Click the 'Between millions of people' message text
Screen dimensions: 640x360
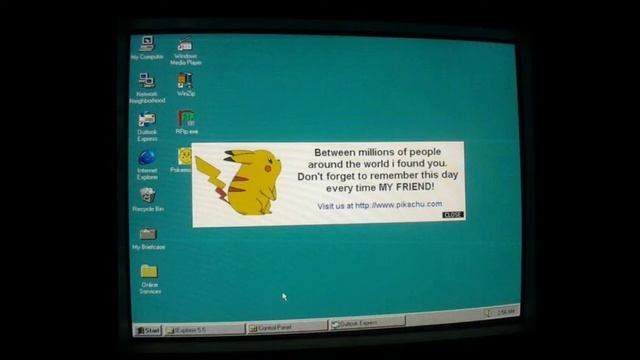tap(378, 170)
